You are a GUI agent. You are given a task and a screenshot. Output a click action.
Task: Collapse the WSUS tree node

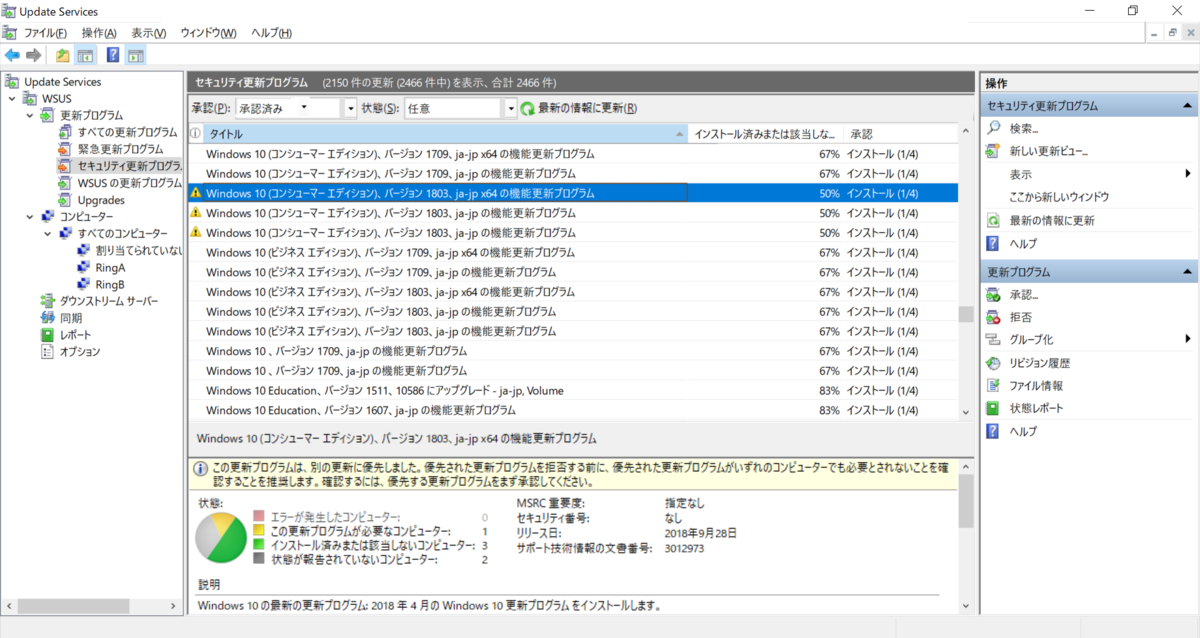12,98
